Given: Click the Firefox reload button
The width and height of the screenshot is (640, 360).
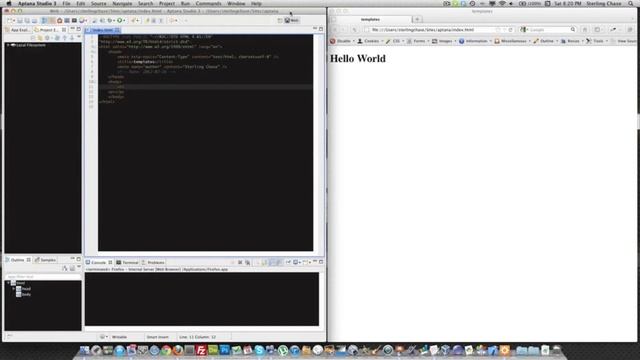Looking at the screenshot, I should (x=510, y=30).
